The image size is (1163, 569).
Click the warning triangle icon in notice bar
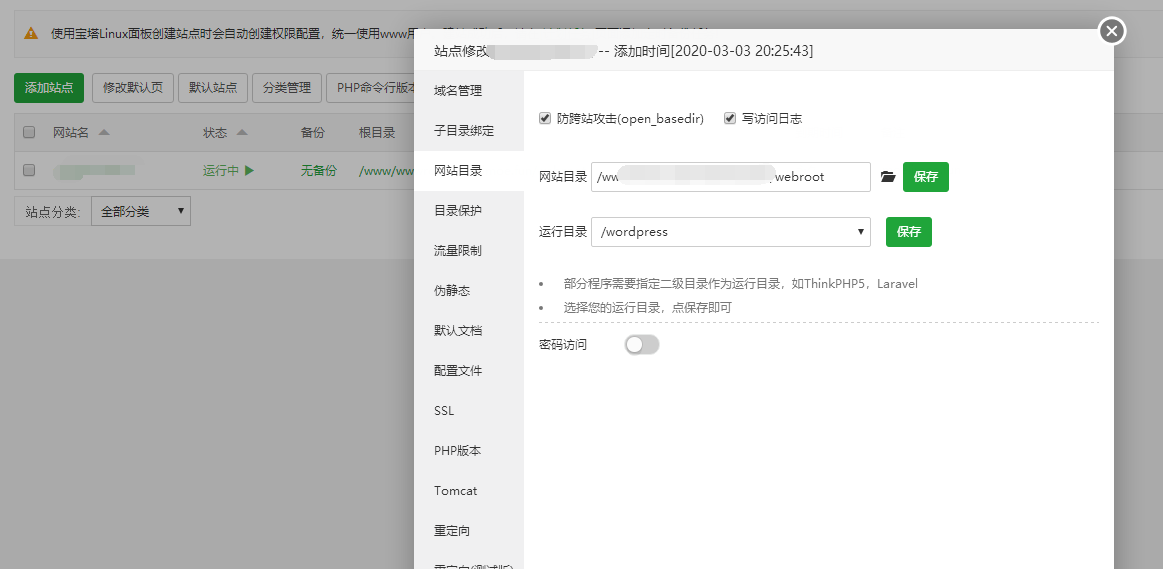(x=31, y=33)
